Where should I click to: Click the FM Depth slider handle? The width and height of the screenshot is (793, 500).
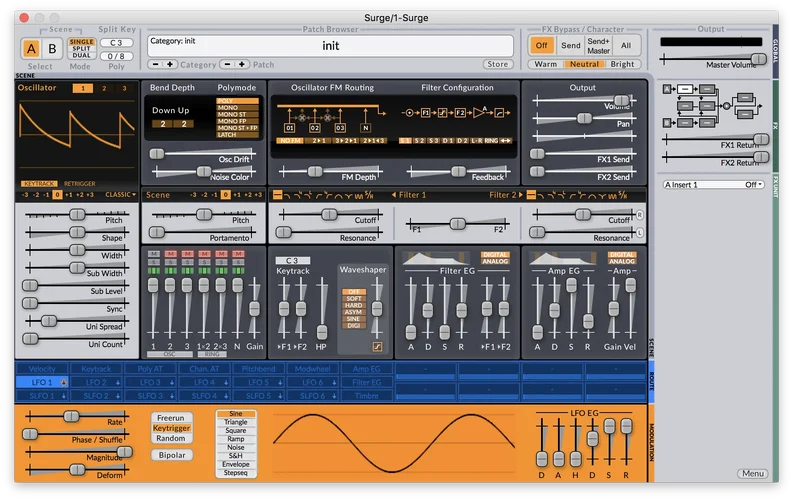pos(315,172)
